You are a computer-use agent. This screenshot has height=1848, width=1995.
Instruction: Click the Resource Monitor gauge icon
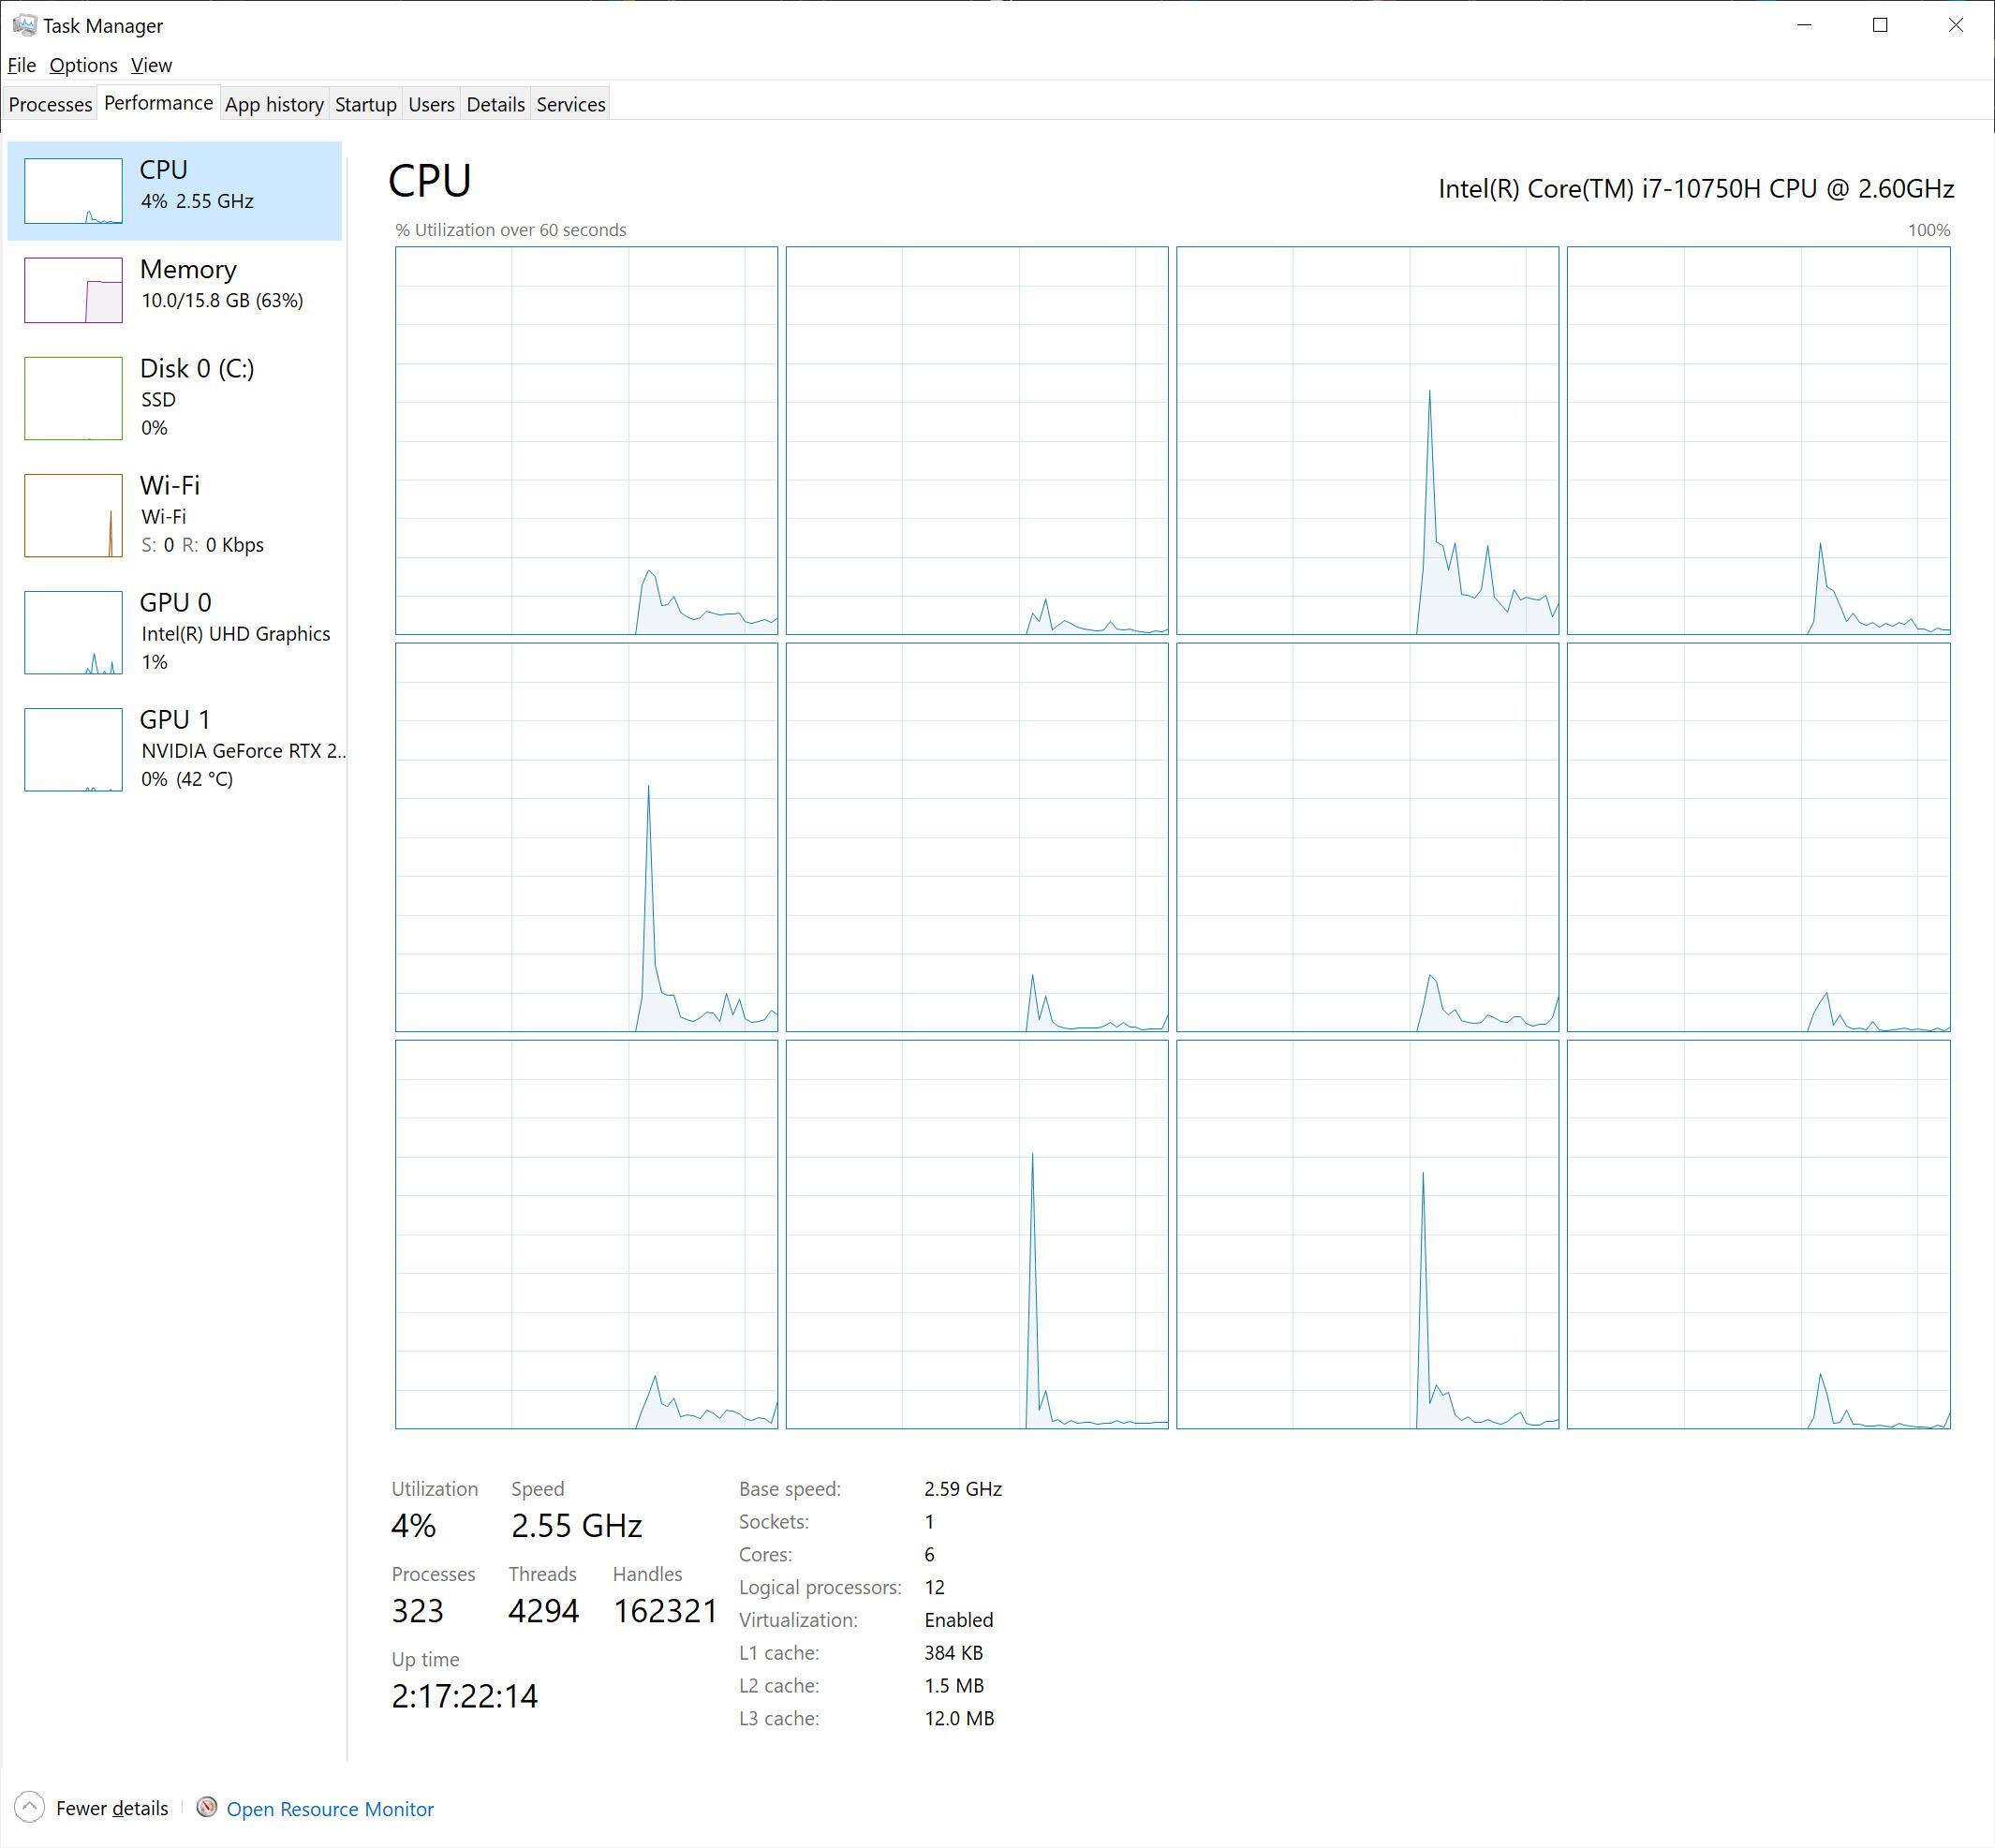tap(207, 1807)
